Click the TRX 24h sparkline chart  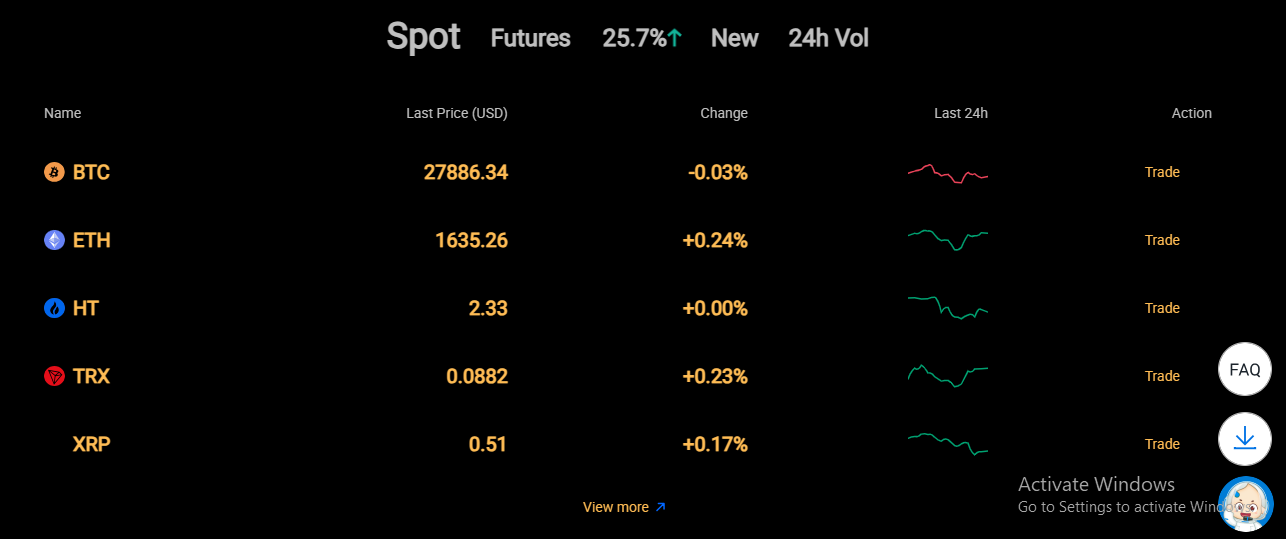pyautogui.click(x=948, y=376)
